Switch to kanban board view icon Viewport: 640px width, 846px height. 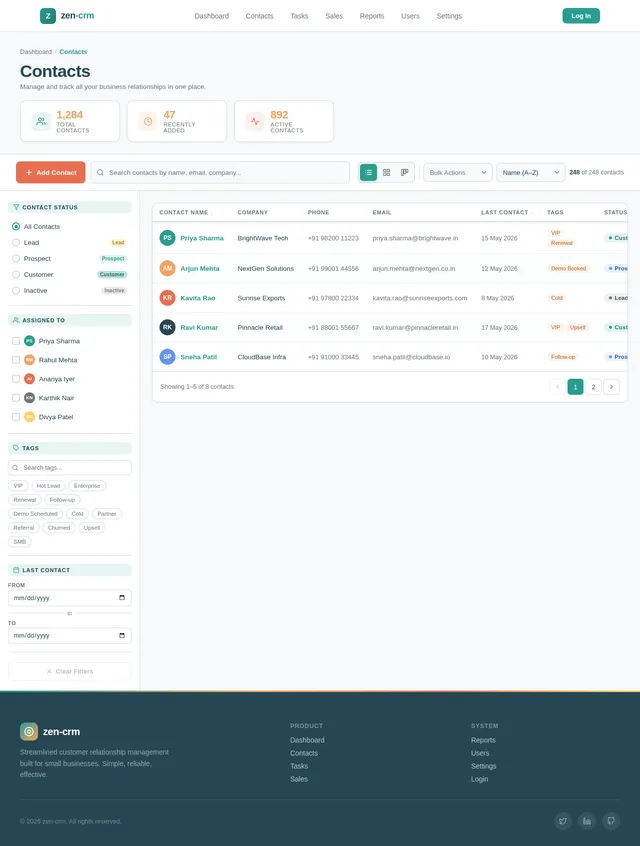(405, 173)
